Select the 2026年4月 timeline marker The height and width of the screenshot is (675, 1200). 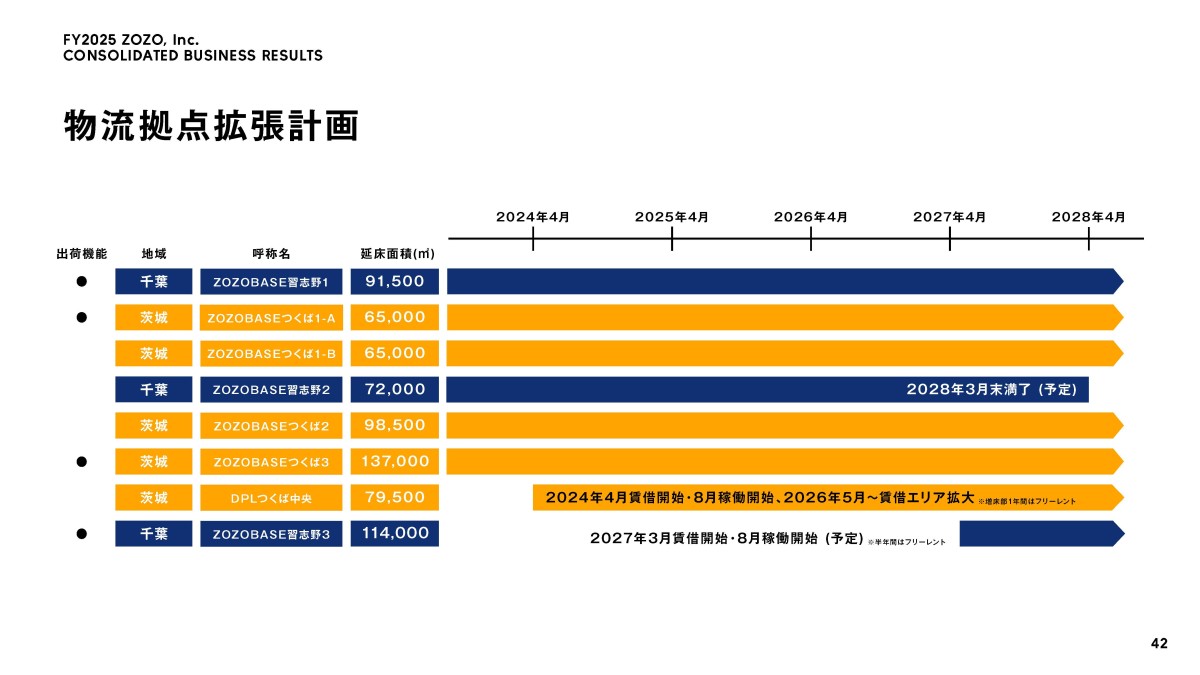pyautogui.click(x=811, y=216)
